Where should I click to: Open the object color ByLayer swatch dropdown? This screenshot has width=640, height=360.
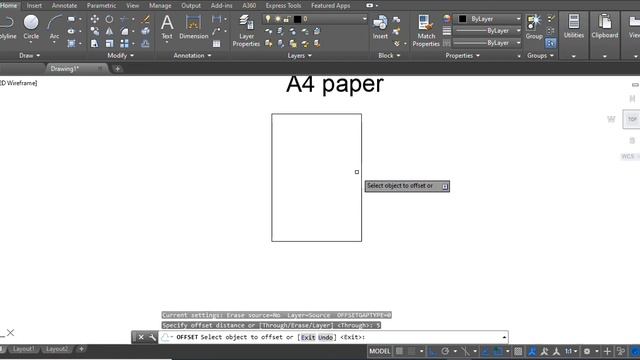pyautogui.click(x=487, y=19)
